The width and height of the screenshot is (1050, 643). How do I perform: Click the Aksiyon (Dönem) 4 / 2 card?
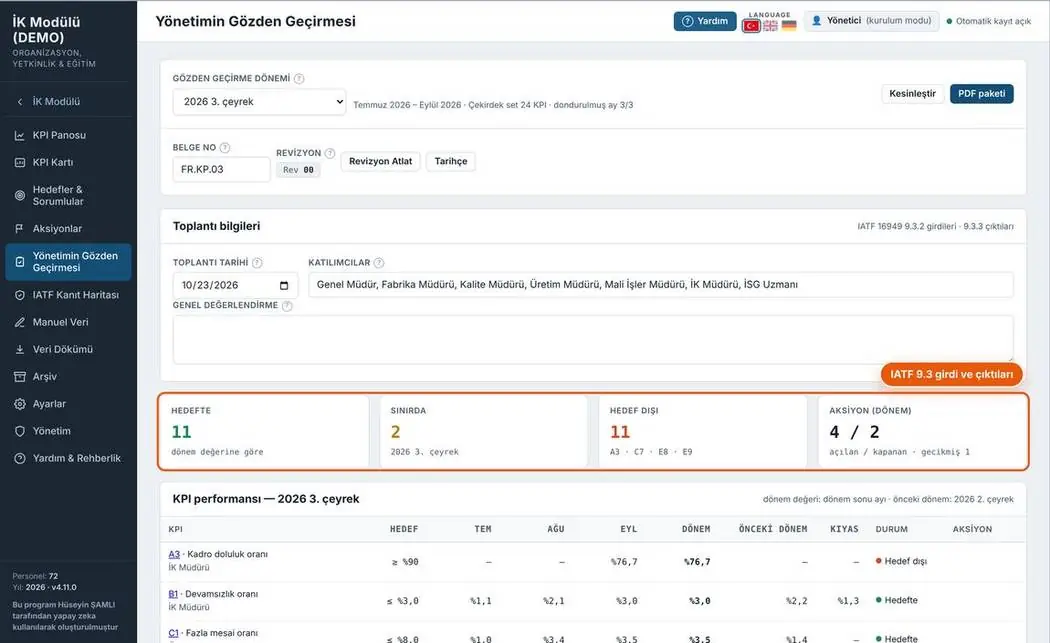point(922,431)
